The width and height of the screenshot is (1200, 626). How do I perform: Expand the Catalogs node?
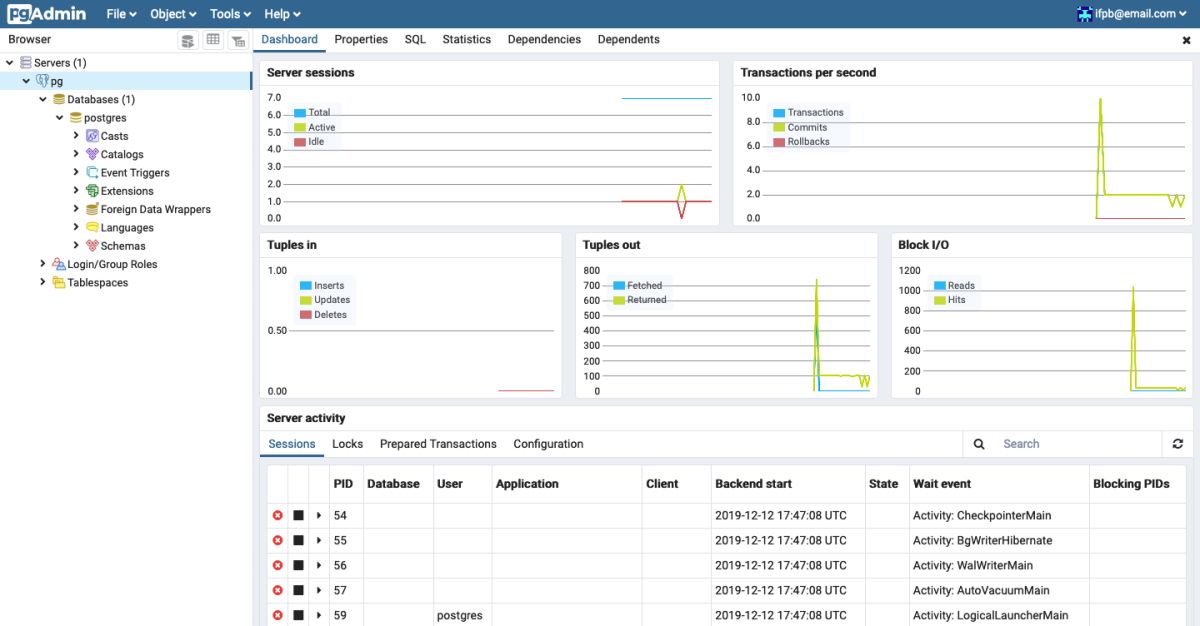76,154
